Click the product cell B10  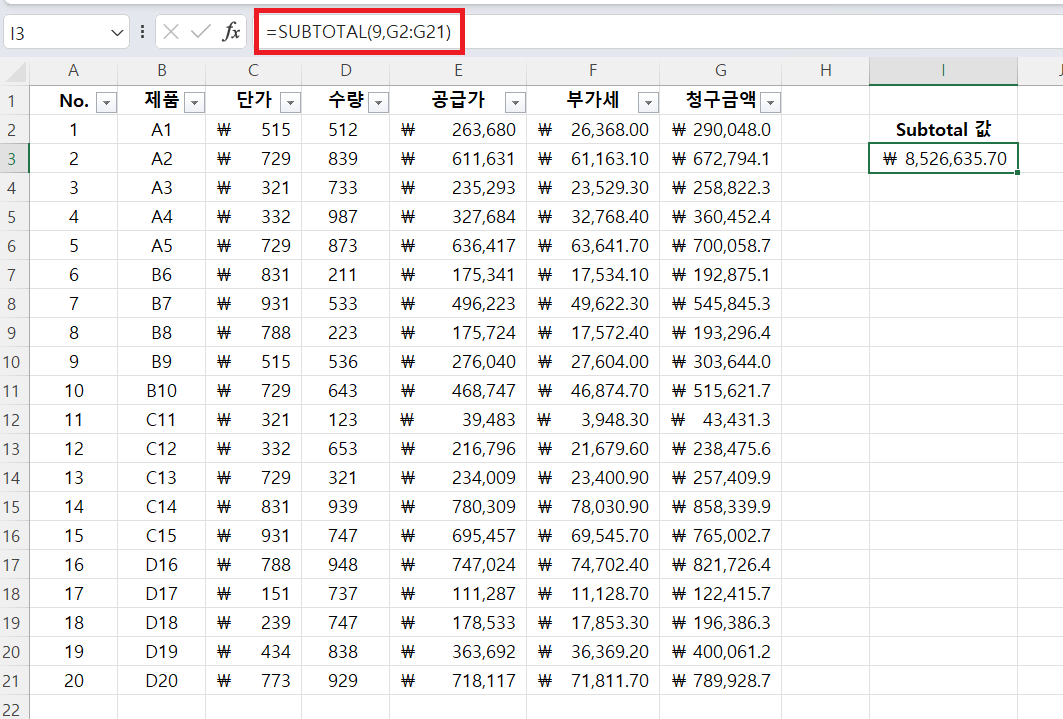pos(161,390)
